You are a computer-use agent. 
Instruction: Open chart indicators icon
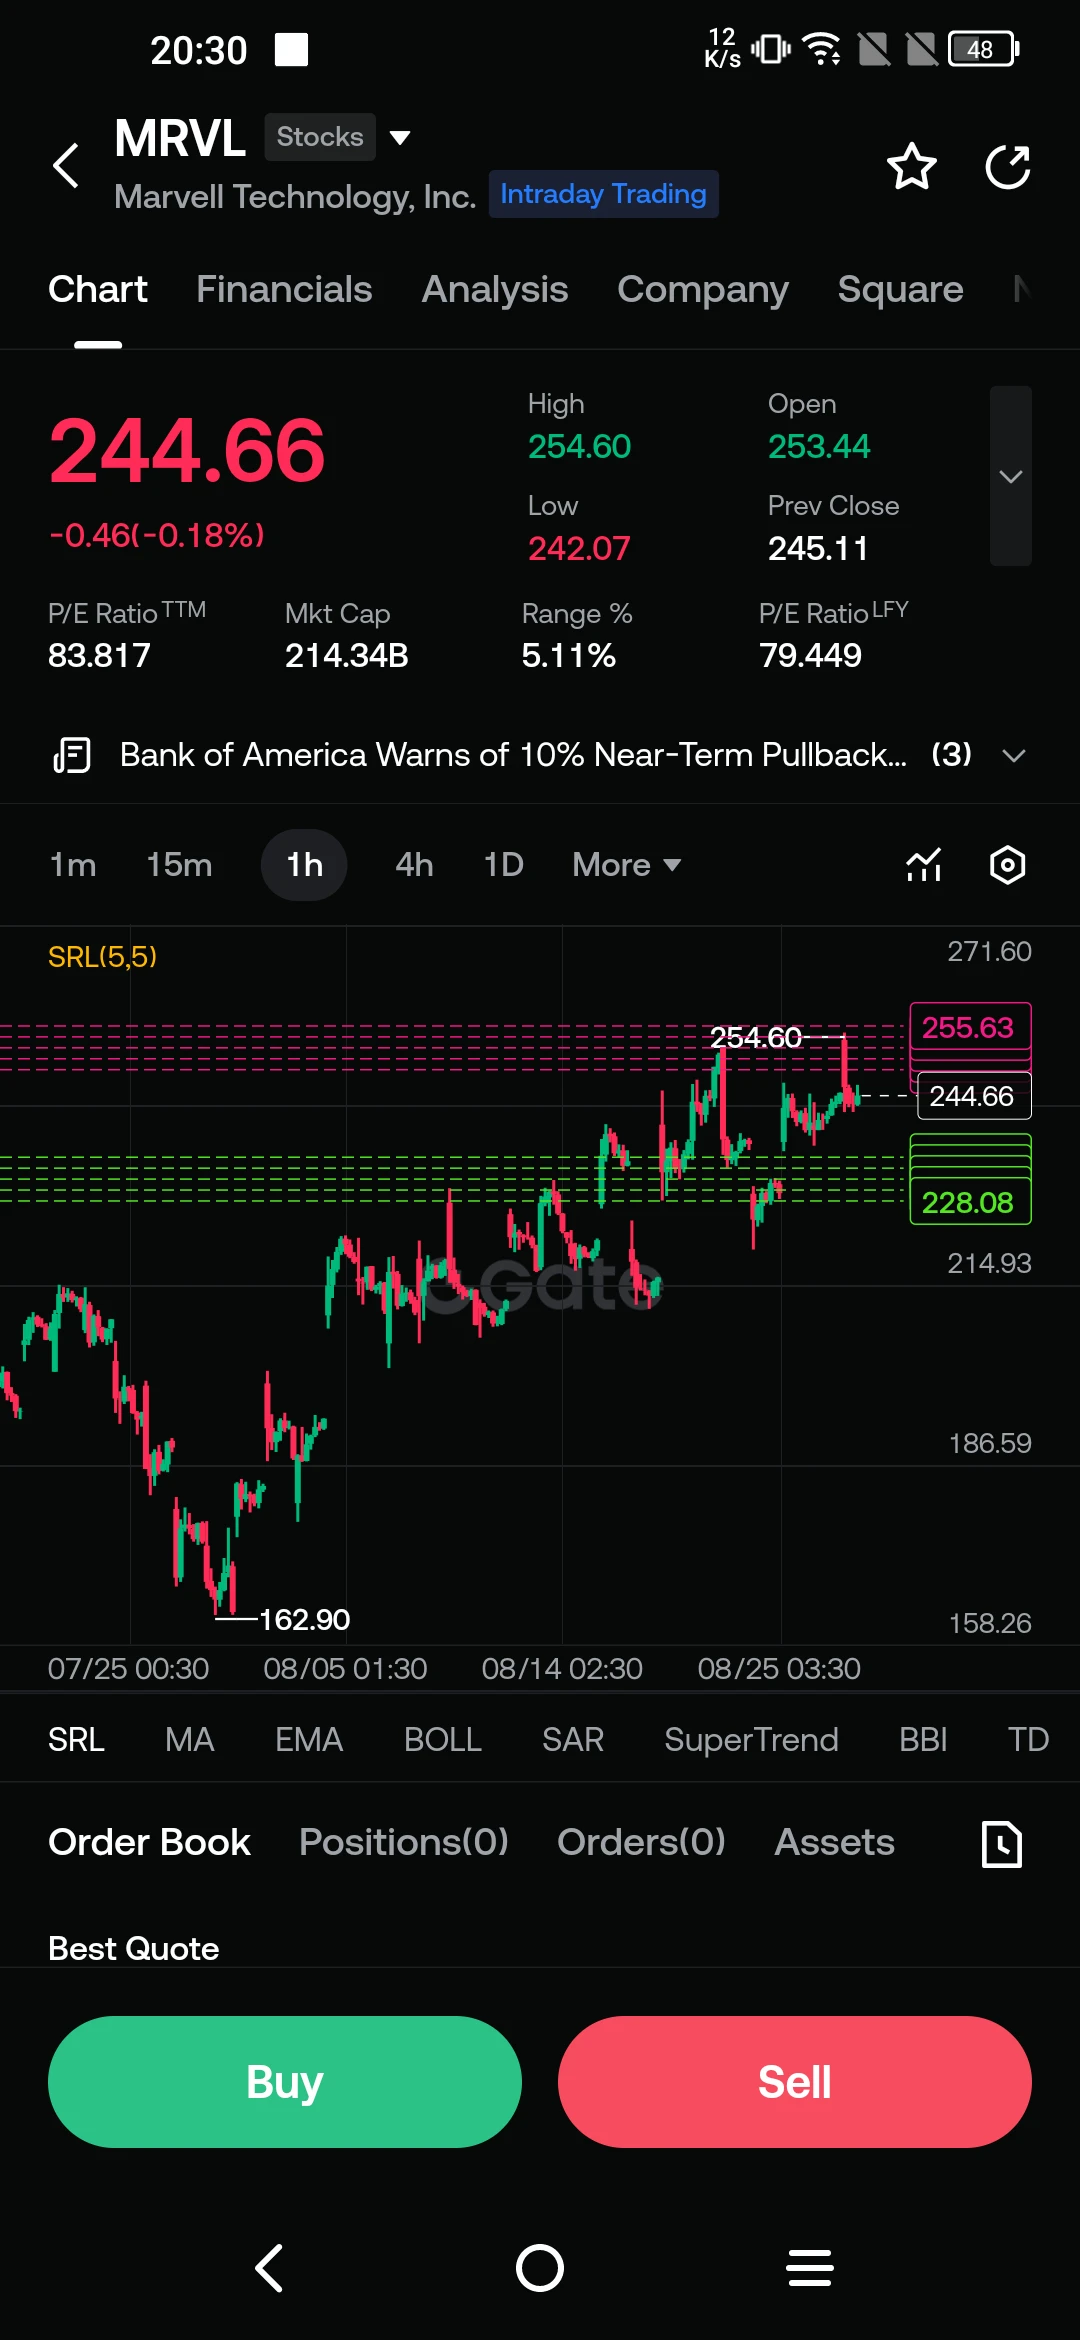pos(924,865)
